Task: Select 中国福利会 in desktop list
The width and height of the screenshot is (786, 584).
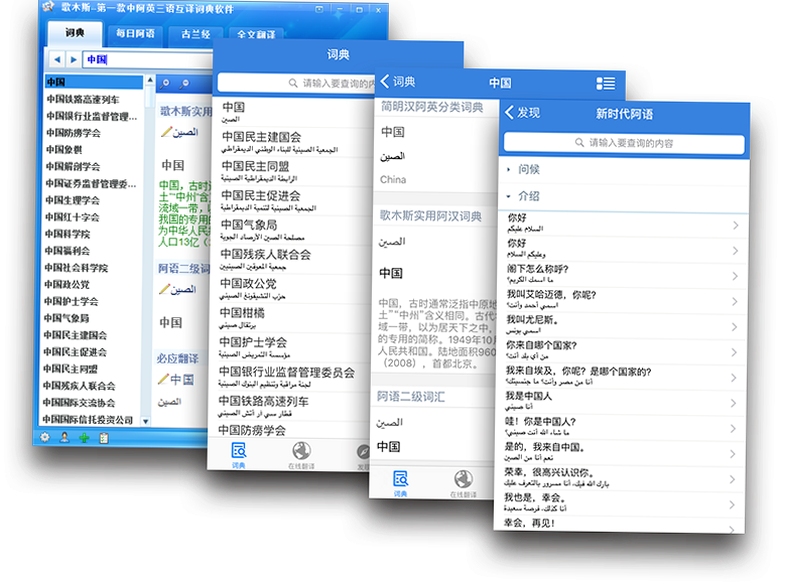Action: click(x=67, y=251)
